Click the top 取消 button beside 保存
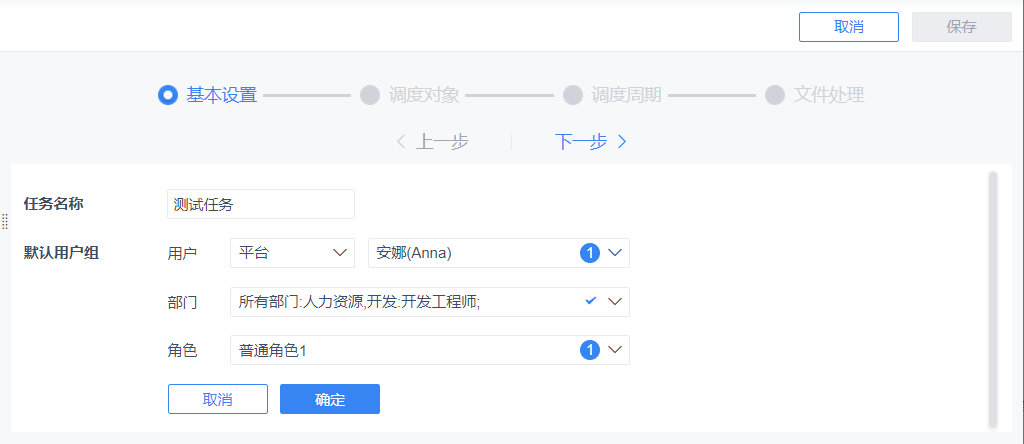The height and width of the screenshot is (444, 1024). coord(848,27)
